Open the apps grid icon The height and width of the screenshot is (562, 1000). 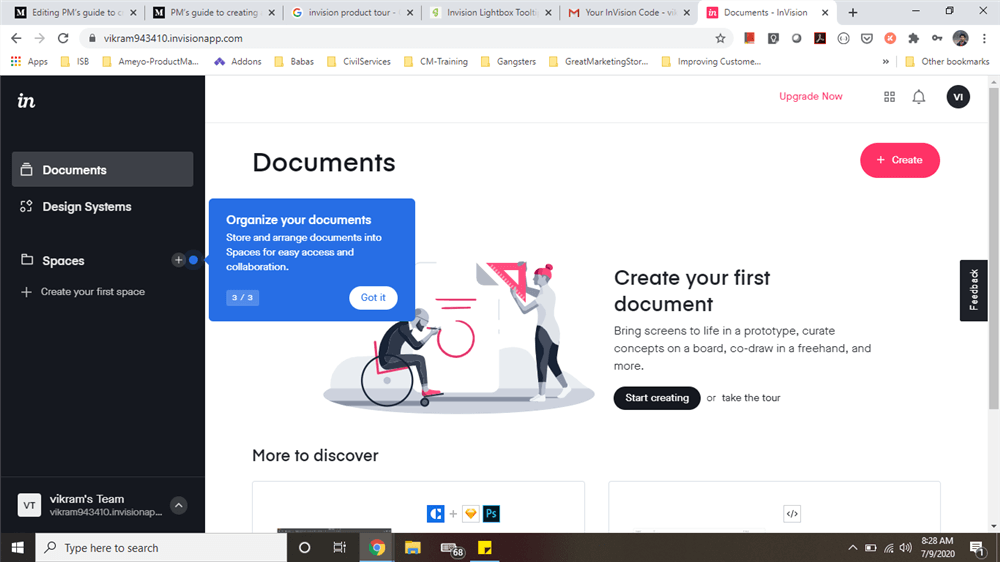click(x=889, y=97)
